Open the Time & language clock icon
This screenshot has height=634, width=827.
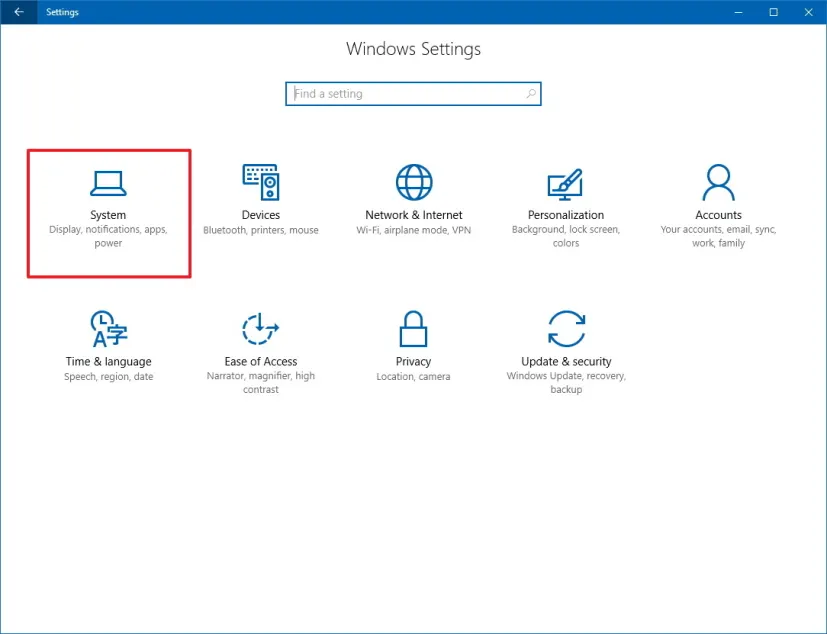point(109,329)
